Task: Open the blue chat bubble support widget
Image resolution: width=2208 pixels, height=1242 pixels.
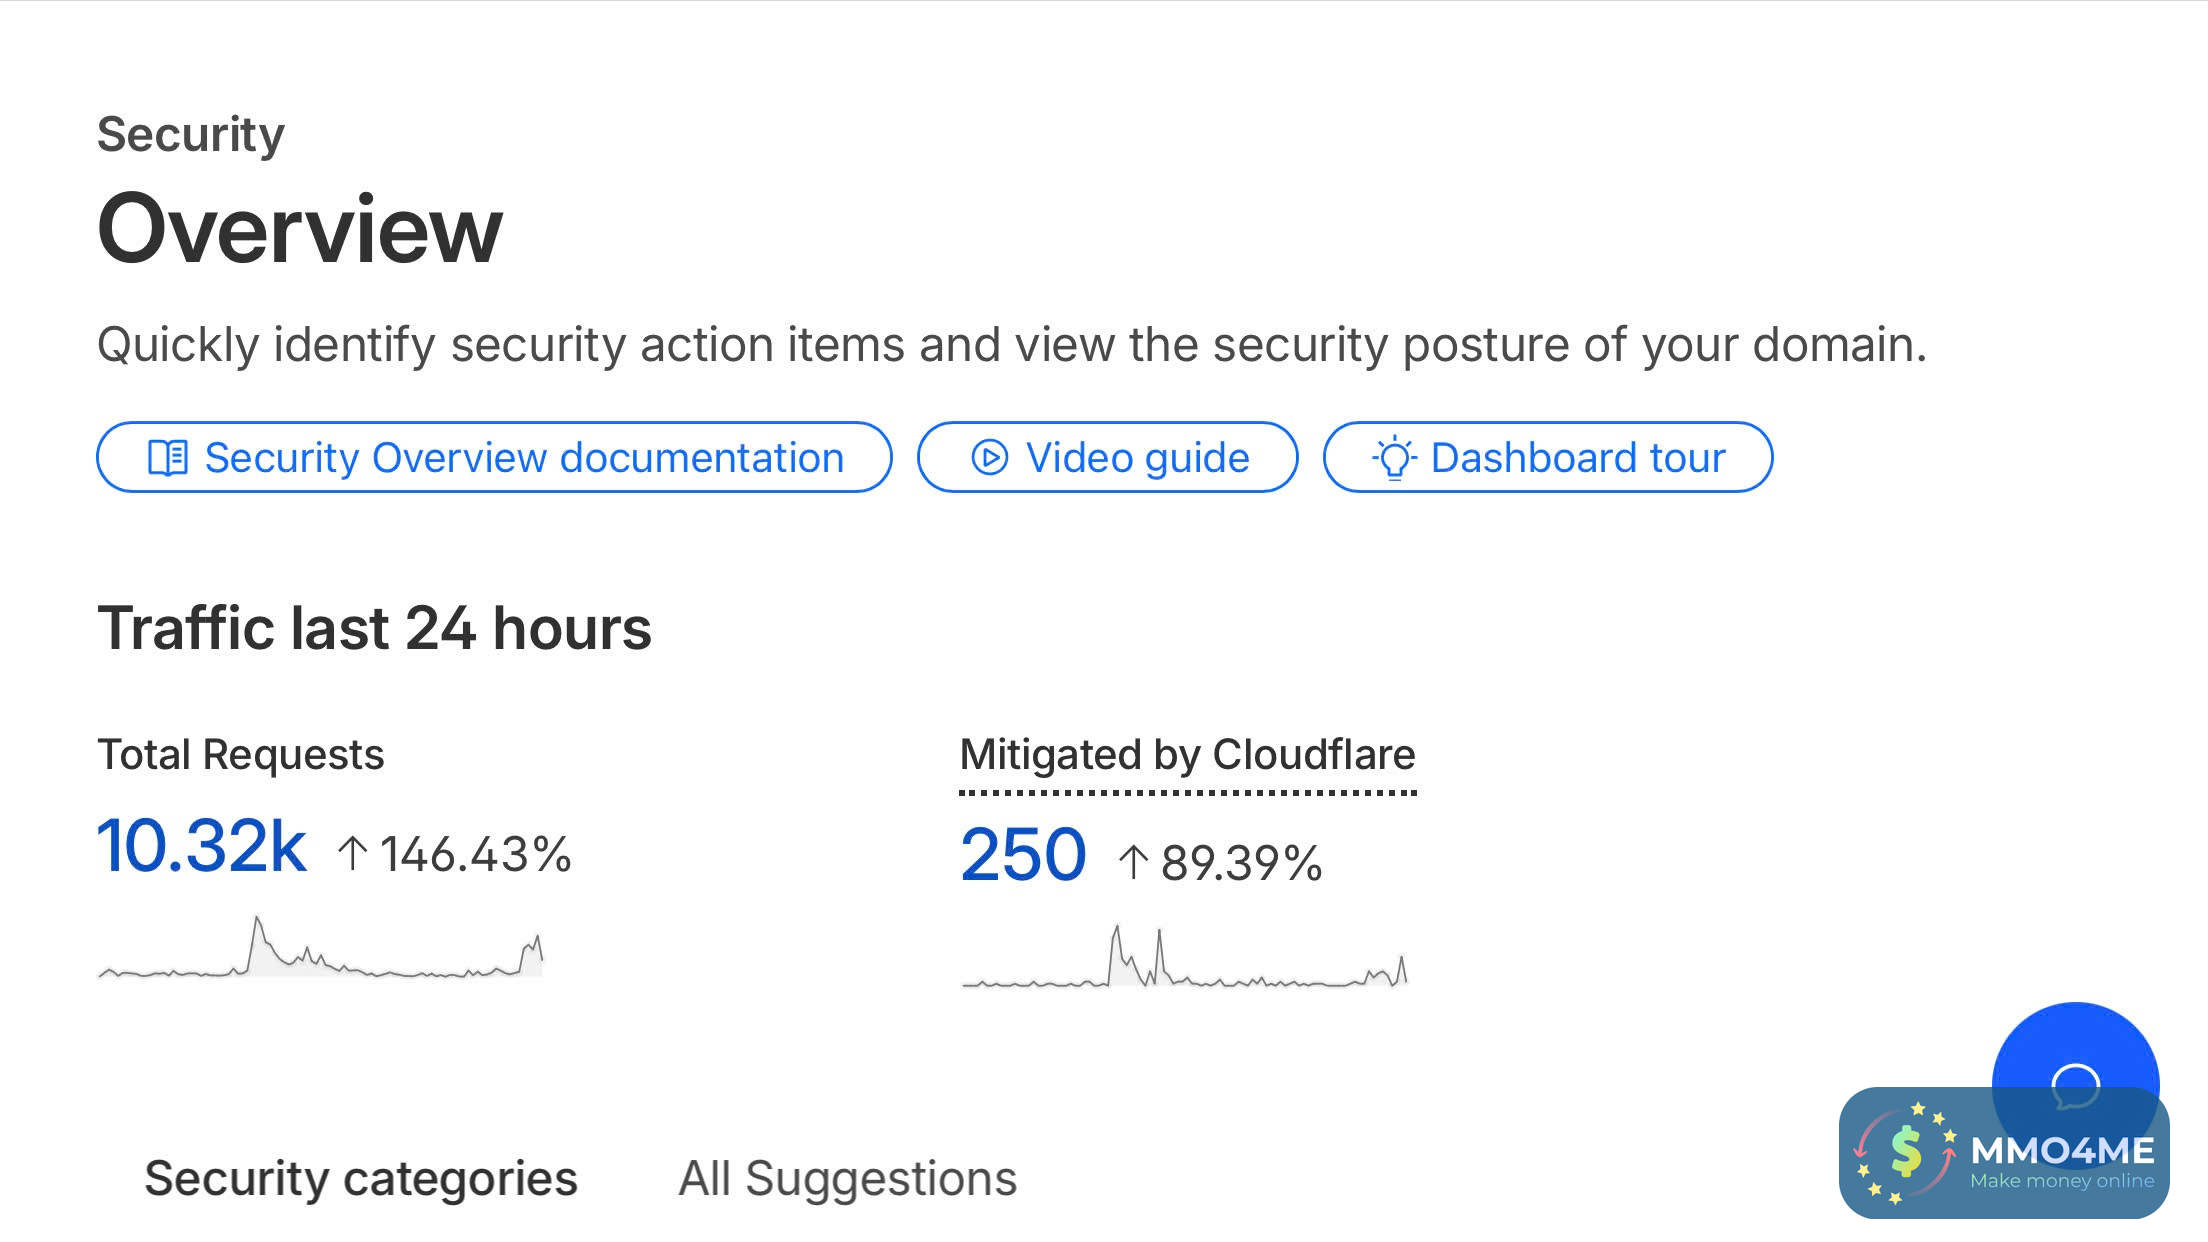Action: point(2075,1060)
